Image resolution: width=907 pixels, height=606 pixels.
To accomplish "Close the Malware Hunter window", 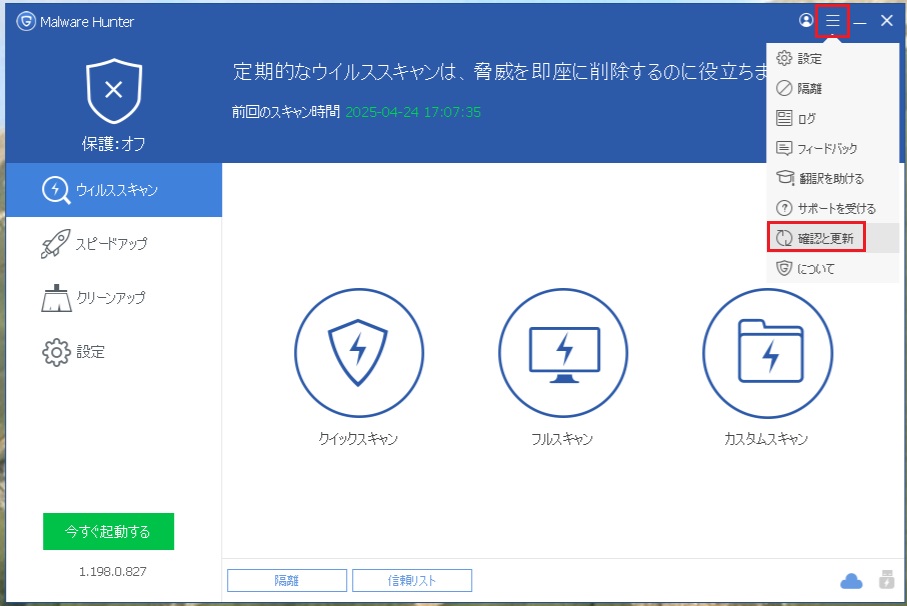I will pos(887,21).
